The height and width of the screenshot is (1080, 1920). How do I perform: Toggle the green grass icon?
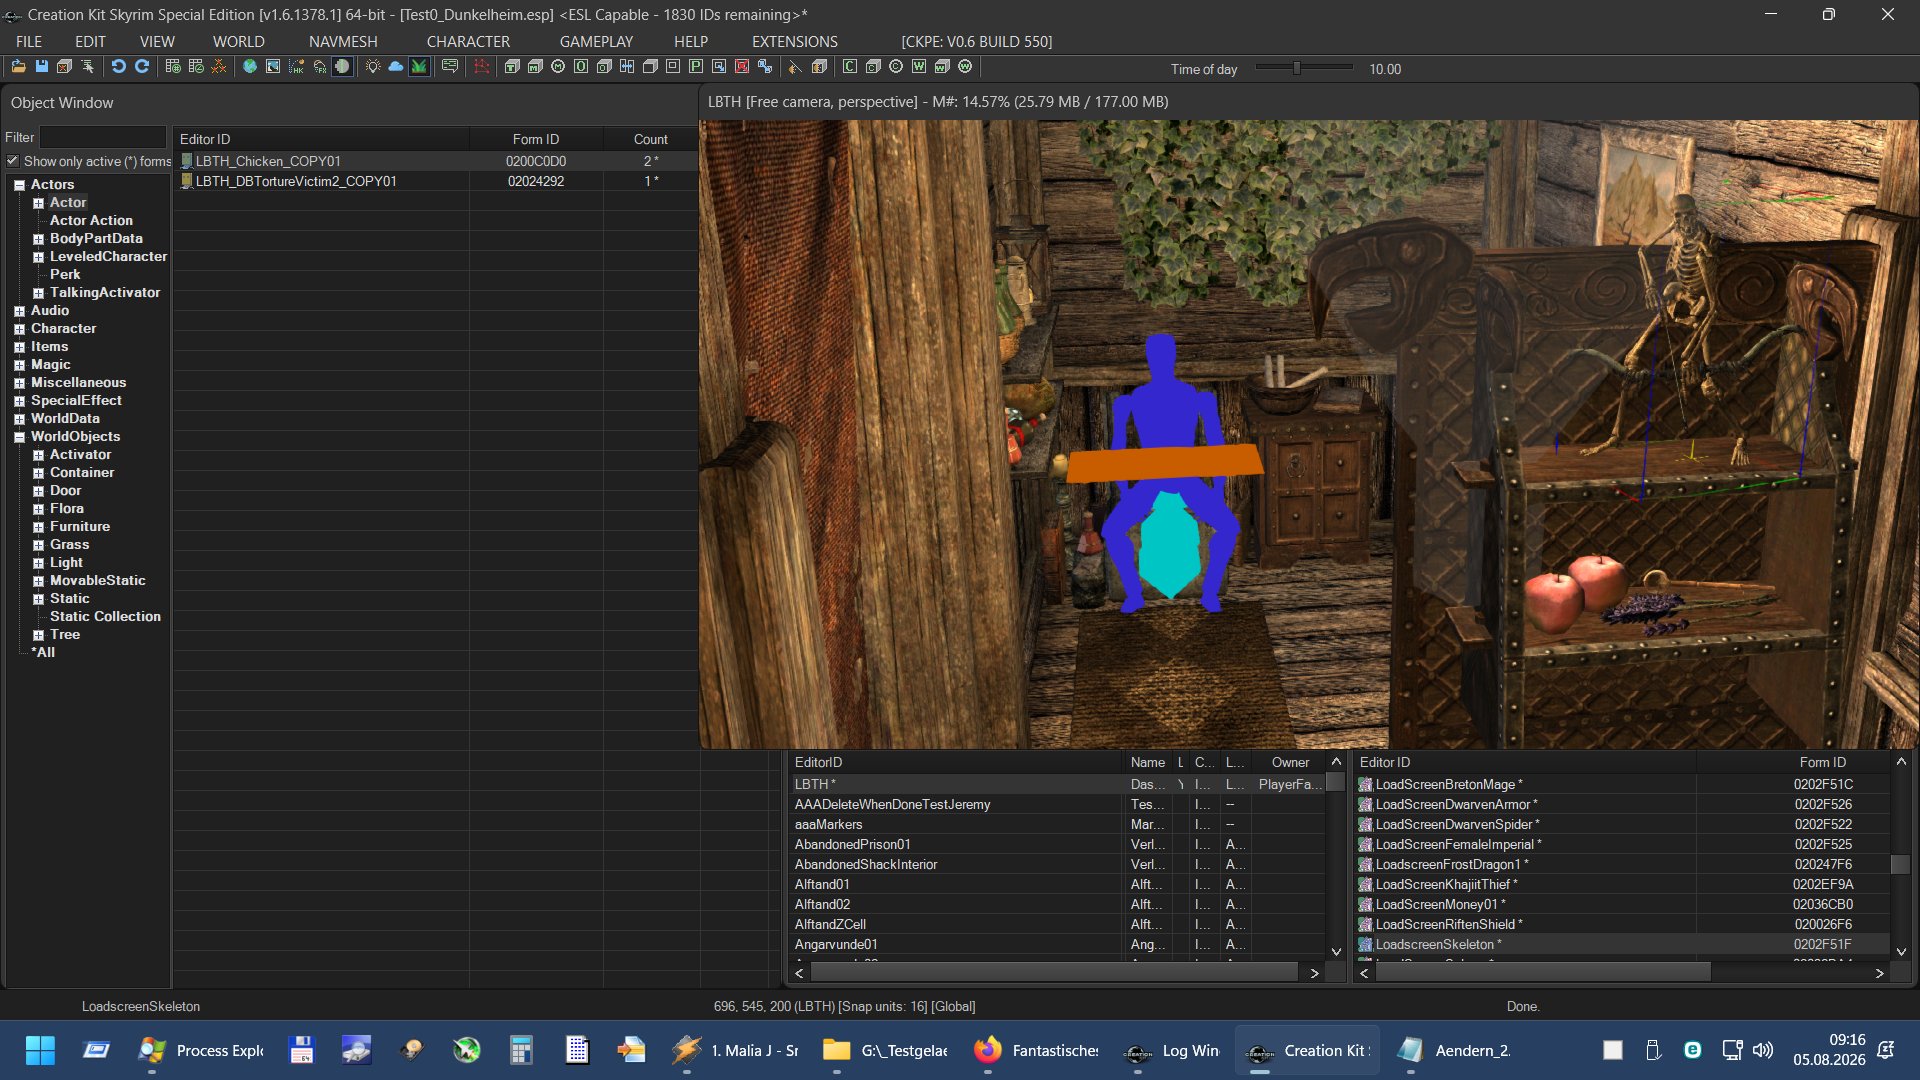point(419,67)
